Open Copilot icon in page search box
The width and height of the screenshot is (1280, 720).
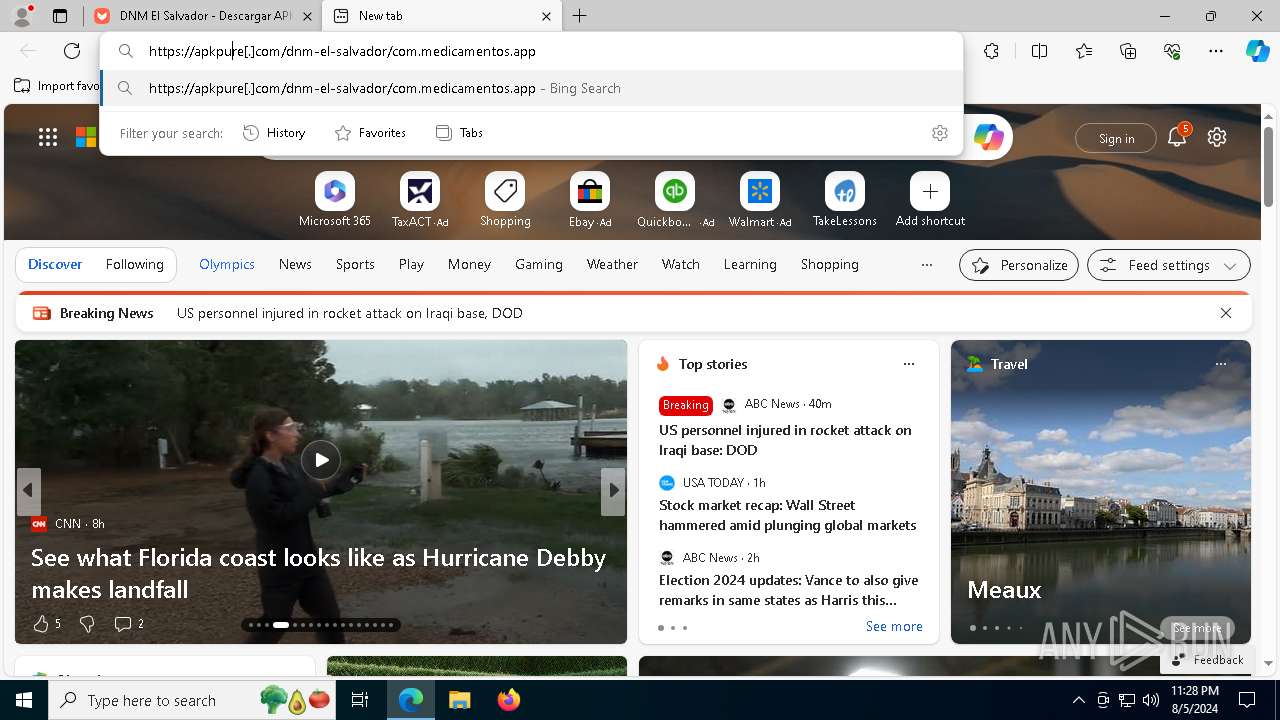pyautogui.click(x=989, y=137)
